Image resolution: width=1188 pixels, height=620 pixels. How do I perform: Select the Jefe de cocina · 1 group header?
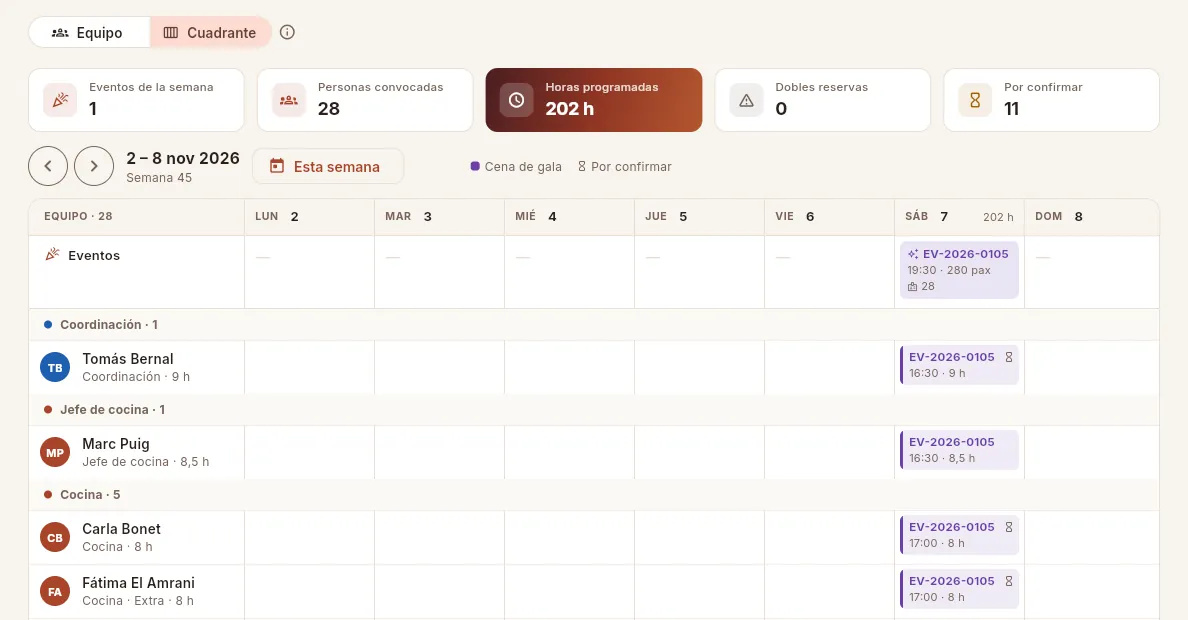594,409
